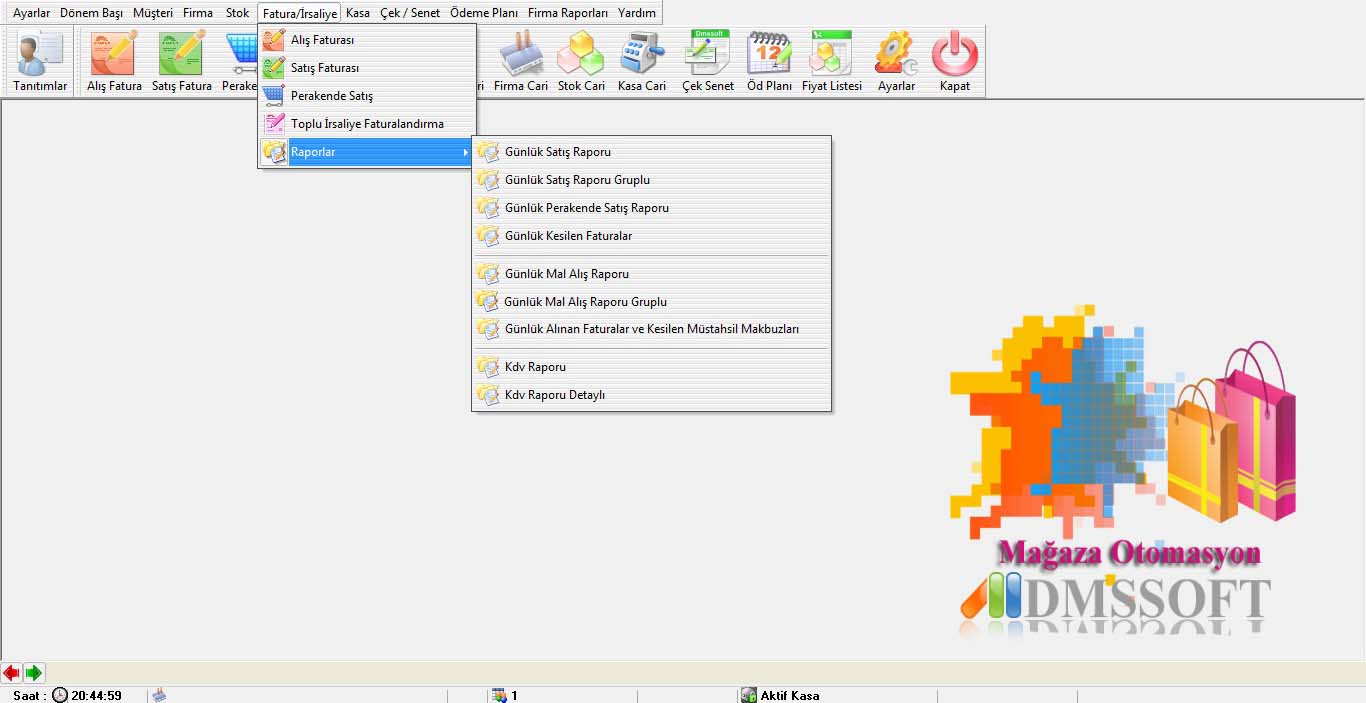Click the green right arrow button

[x=34, y=673]
